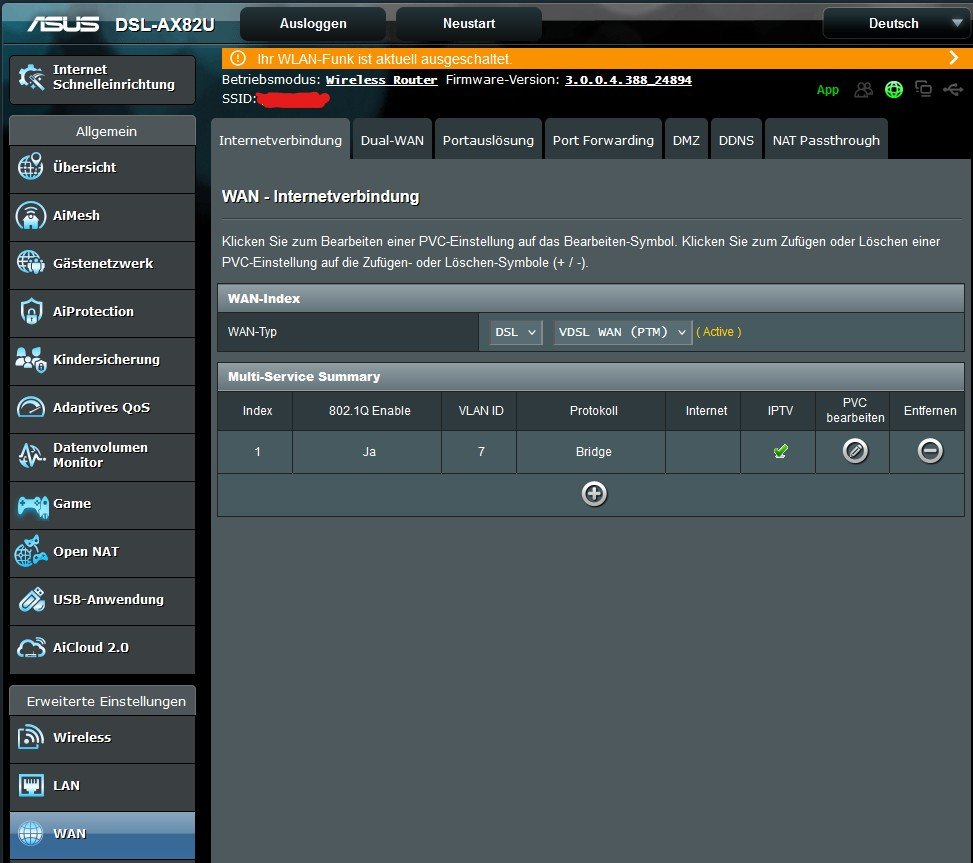Click the Multi-Service Summary header
973x863 pixels.
coord(591,377)
